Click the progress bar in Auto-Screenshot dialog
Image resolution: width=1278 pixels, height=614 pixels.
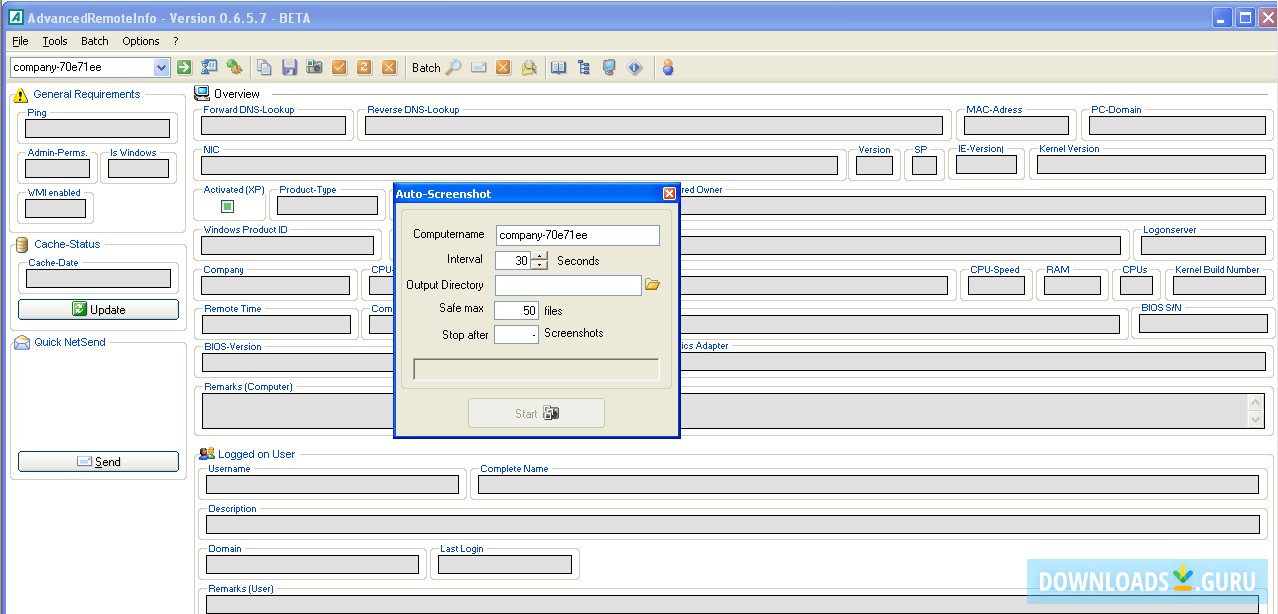535,370
